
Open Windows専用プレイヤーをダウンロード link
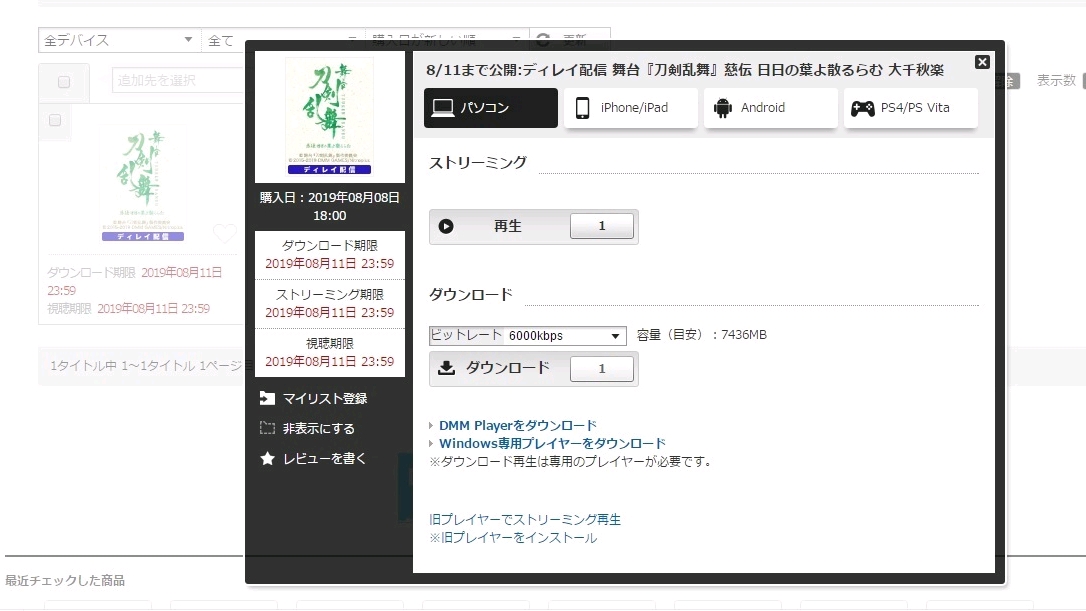coord(552,443)
